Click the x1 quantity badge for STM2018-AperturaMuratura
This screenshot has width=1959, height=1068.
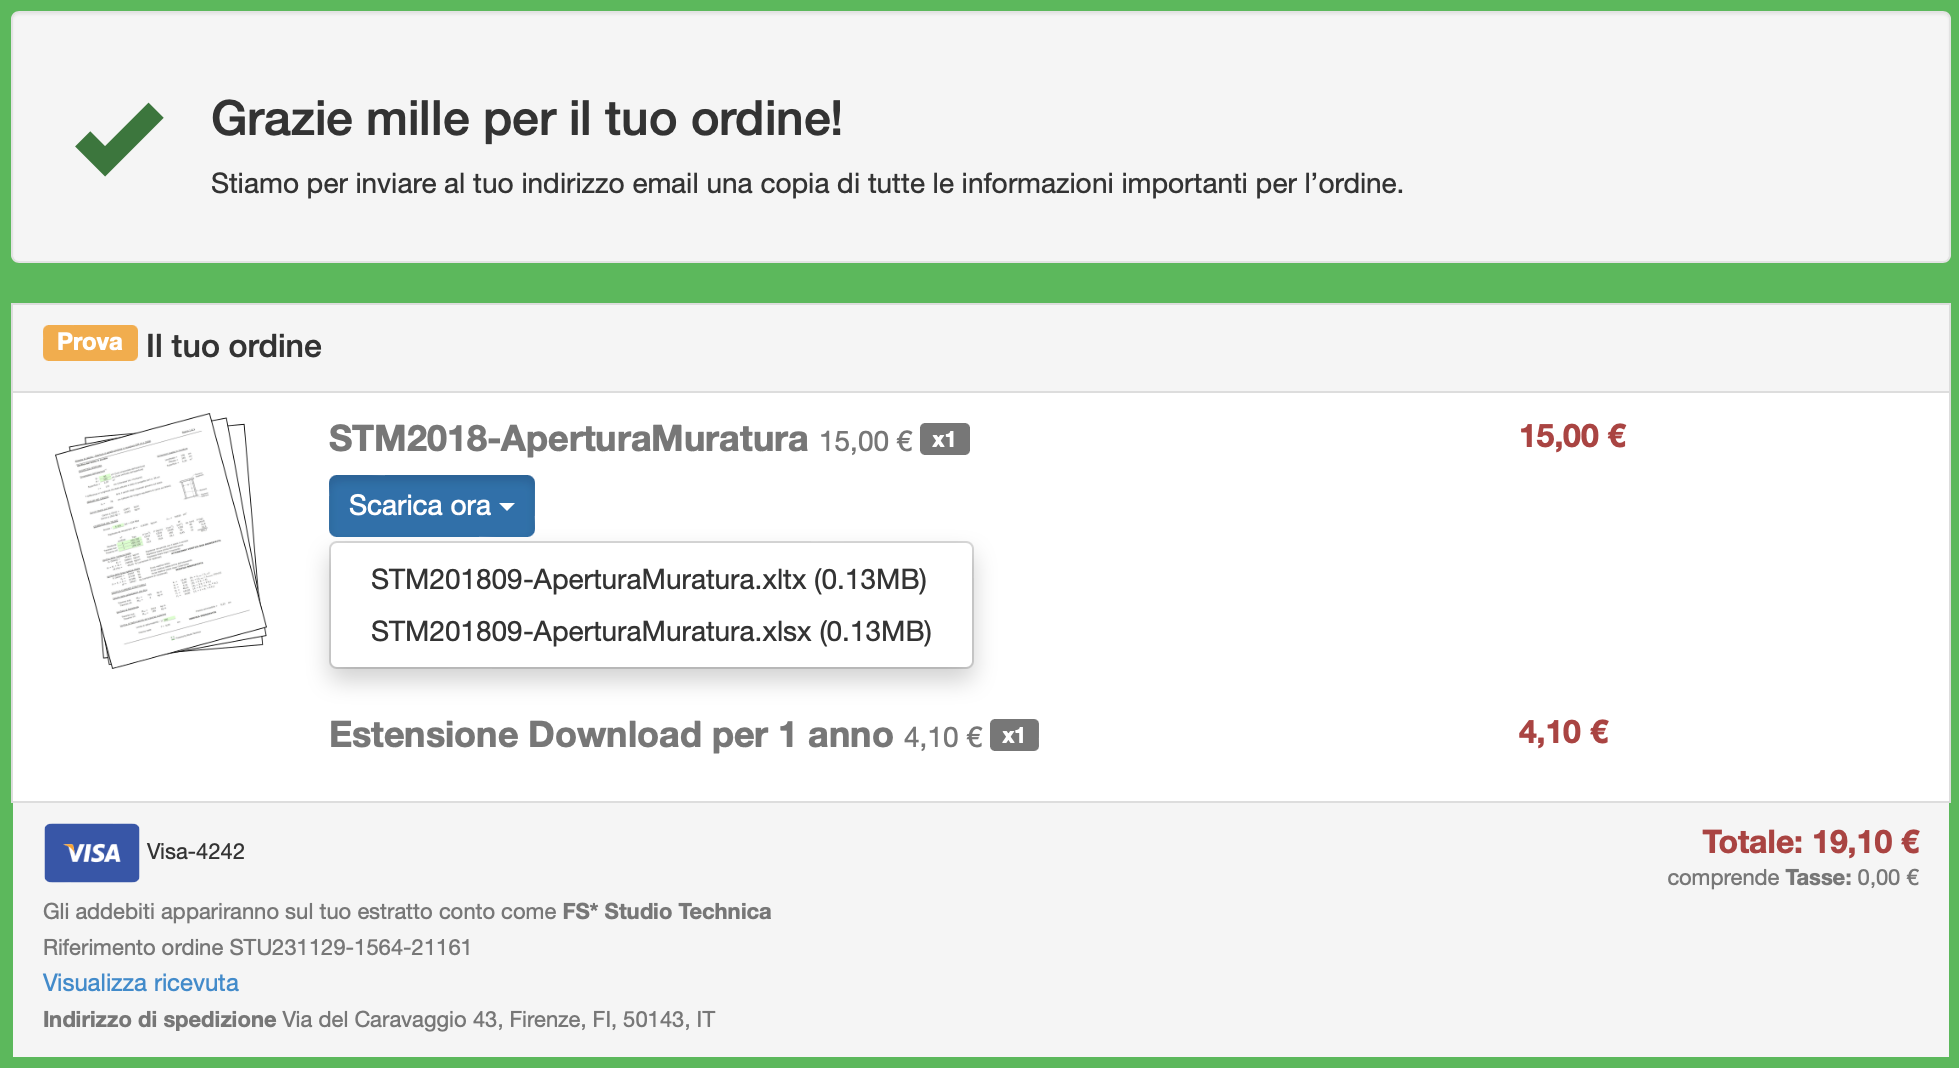944,440
